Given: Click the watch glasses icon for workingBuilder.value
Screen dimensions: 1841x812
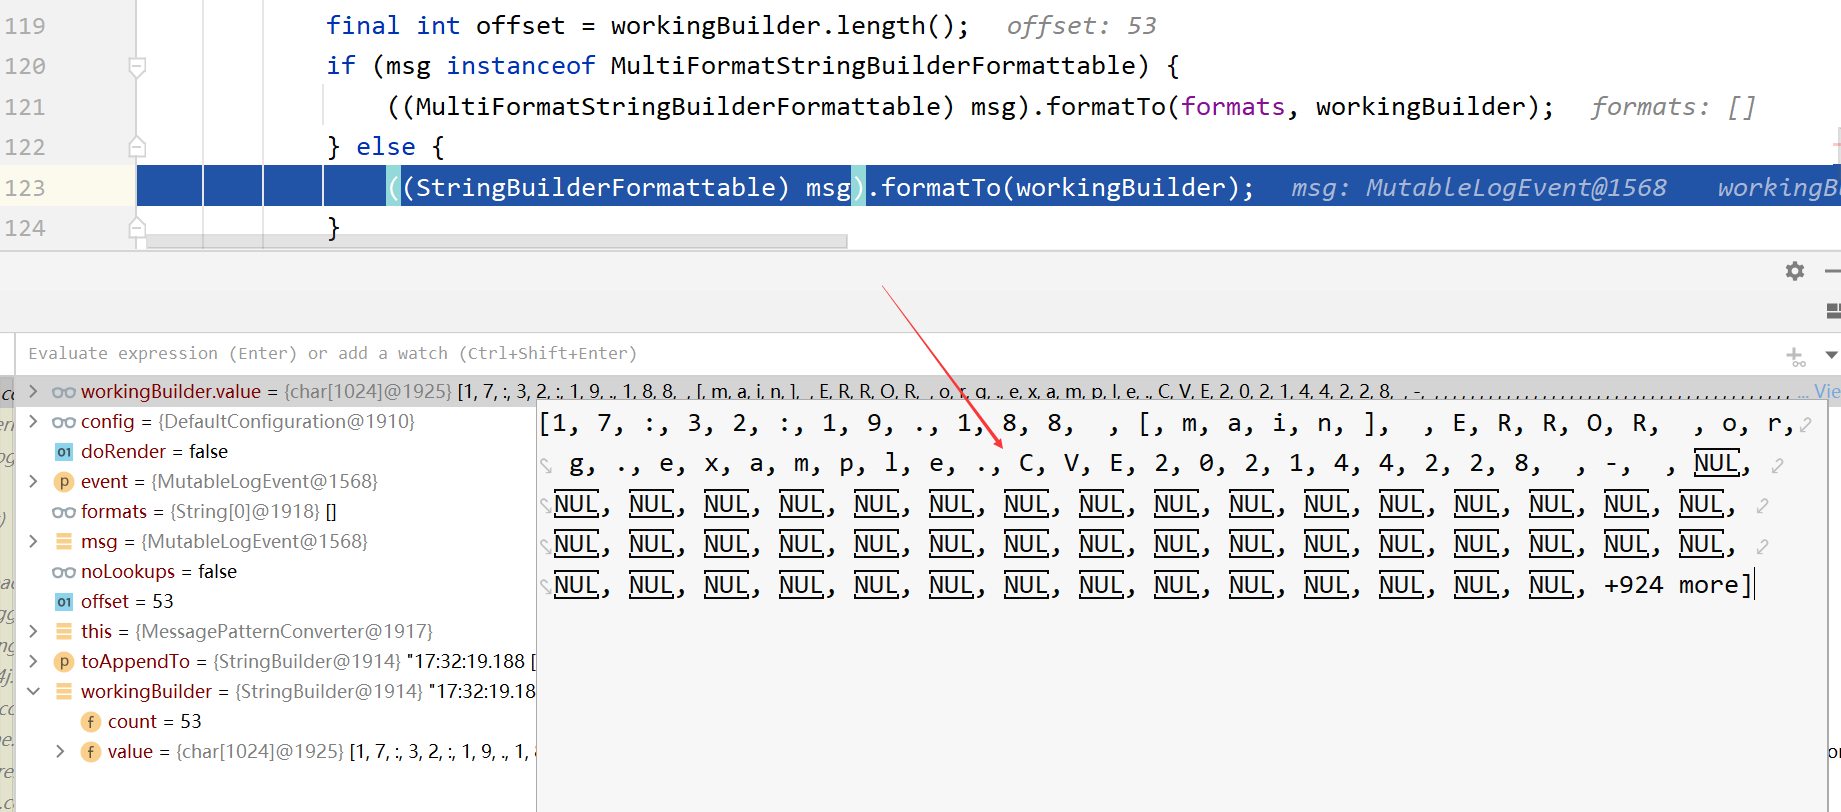Looking at the screenshot, I should pyautogui.click(x=64, y=392).
